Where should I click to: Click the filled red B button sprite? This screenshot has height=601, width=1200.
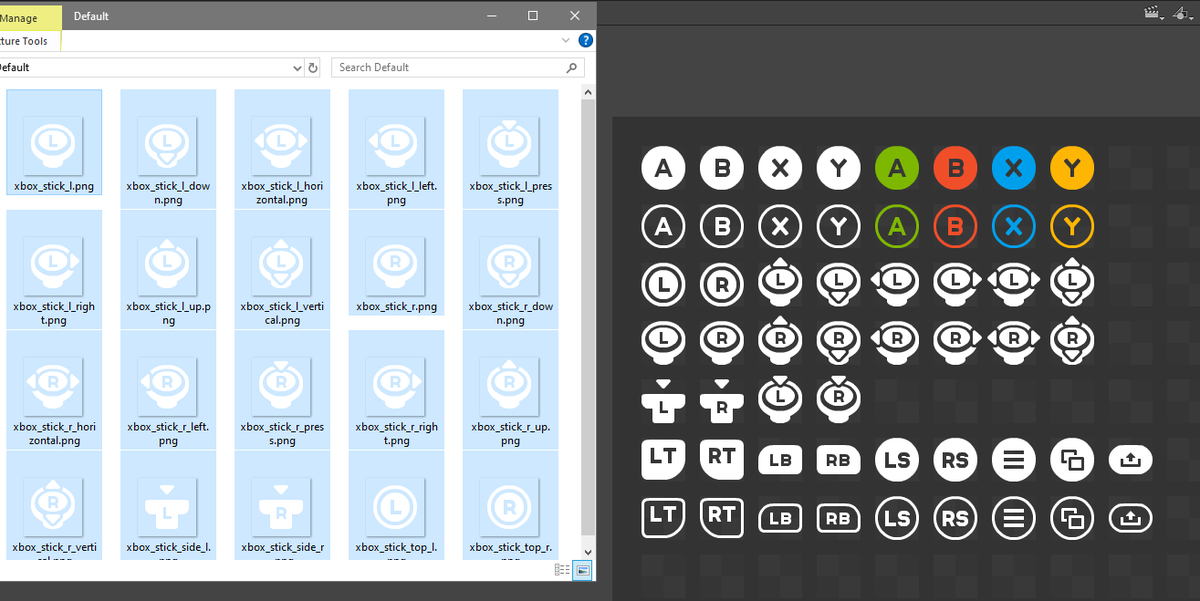click(x=955, y=168)
